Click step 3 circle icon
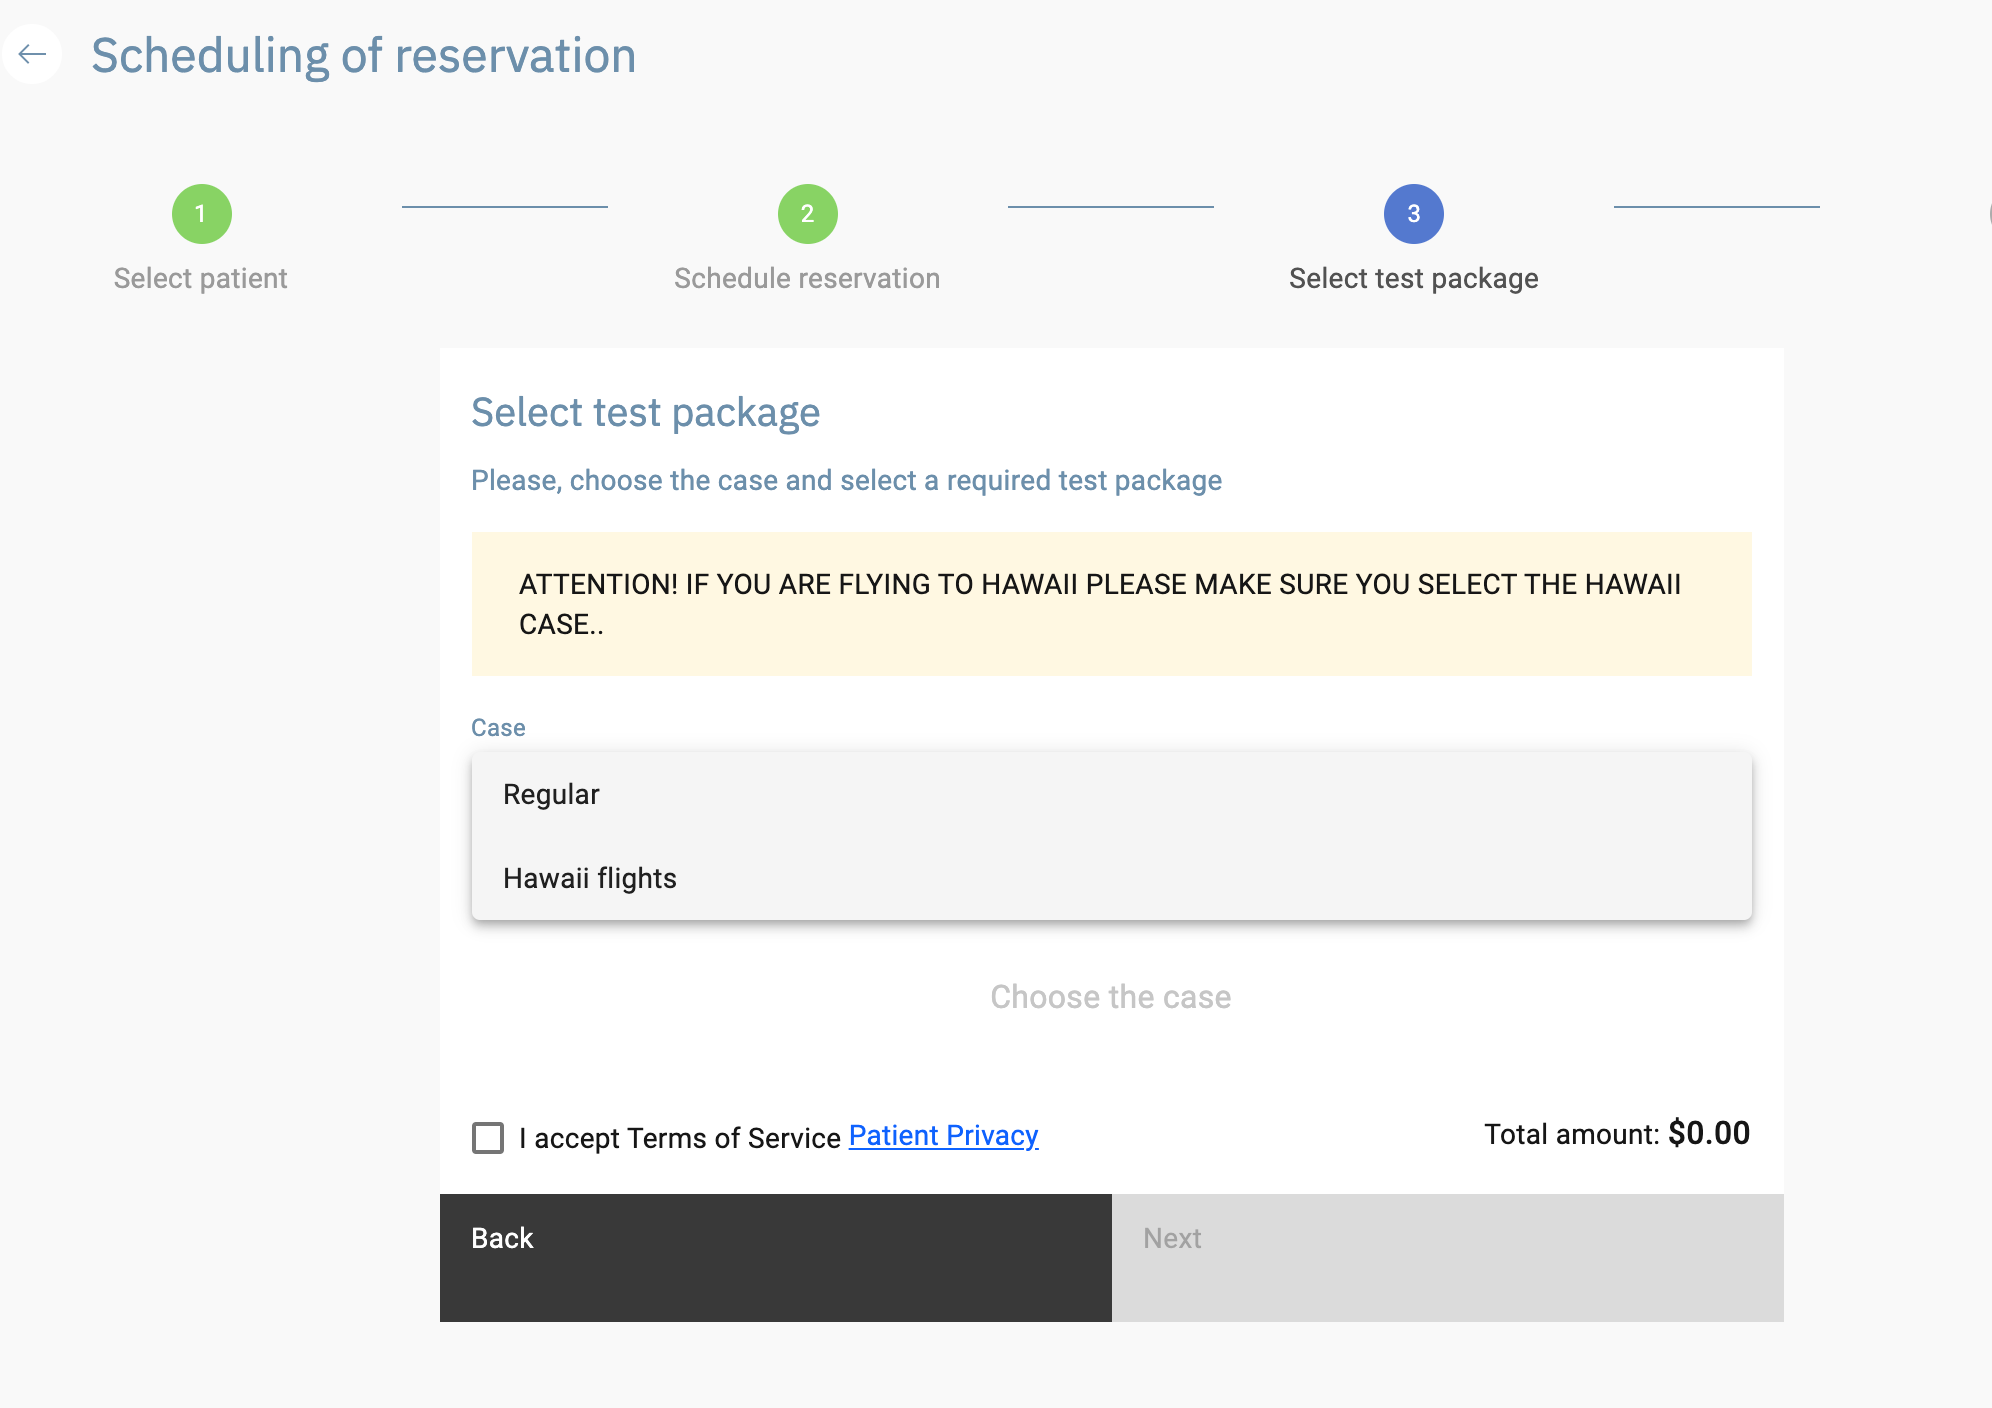The width and height of the screenshot is (1992, 1408). pos(1413,214)
